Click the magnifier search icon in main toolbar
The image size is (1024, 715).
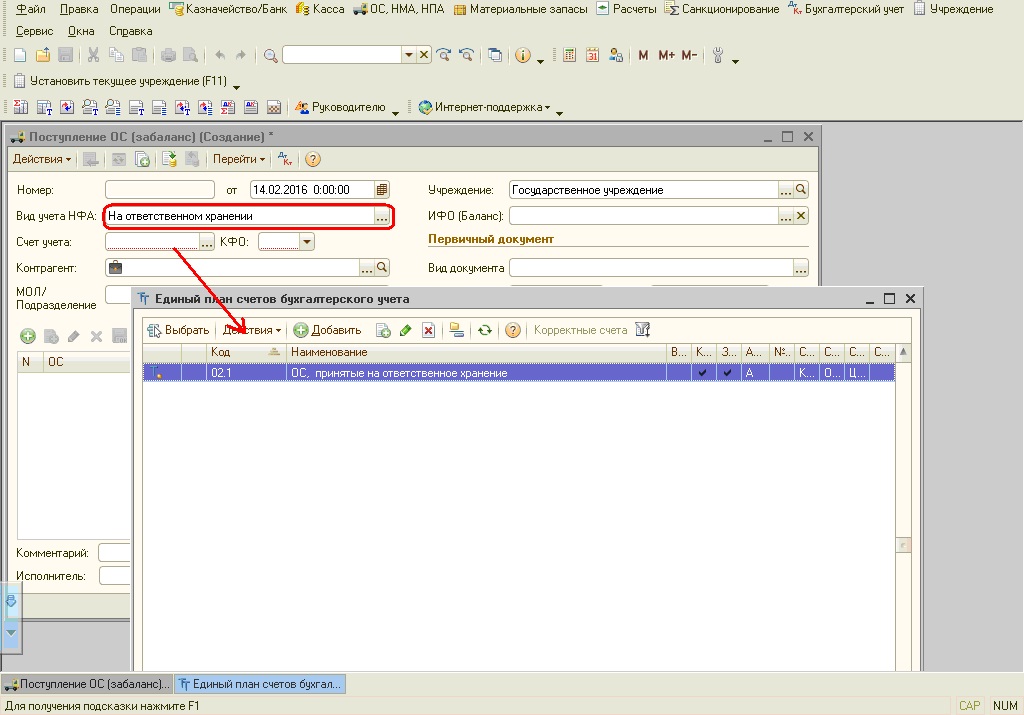click(x=270, y=56)
